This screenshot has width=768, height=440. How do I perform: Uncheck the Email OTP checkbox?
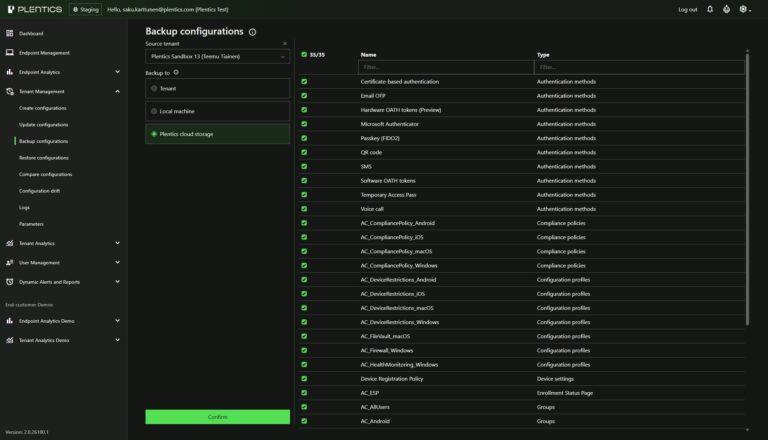tap(304, 96)
